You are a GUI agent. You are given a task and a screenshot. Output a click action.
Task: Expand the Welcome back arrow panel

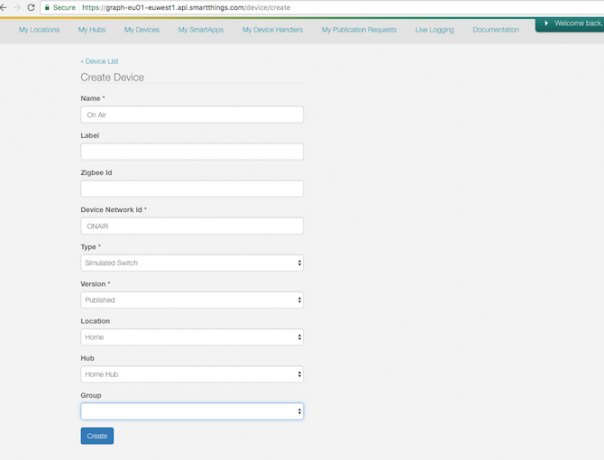coord(546,24)
